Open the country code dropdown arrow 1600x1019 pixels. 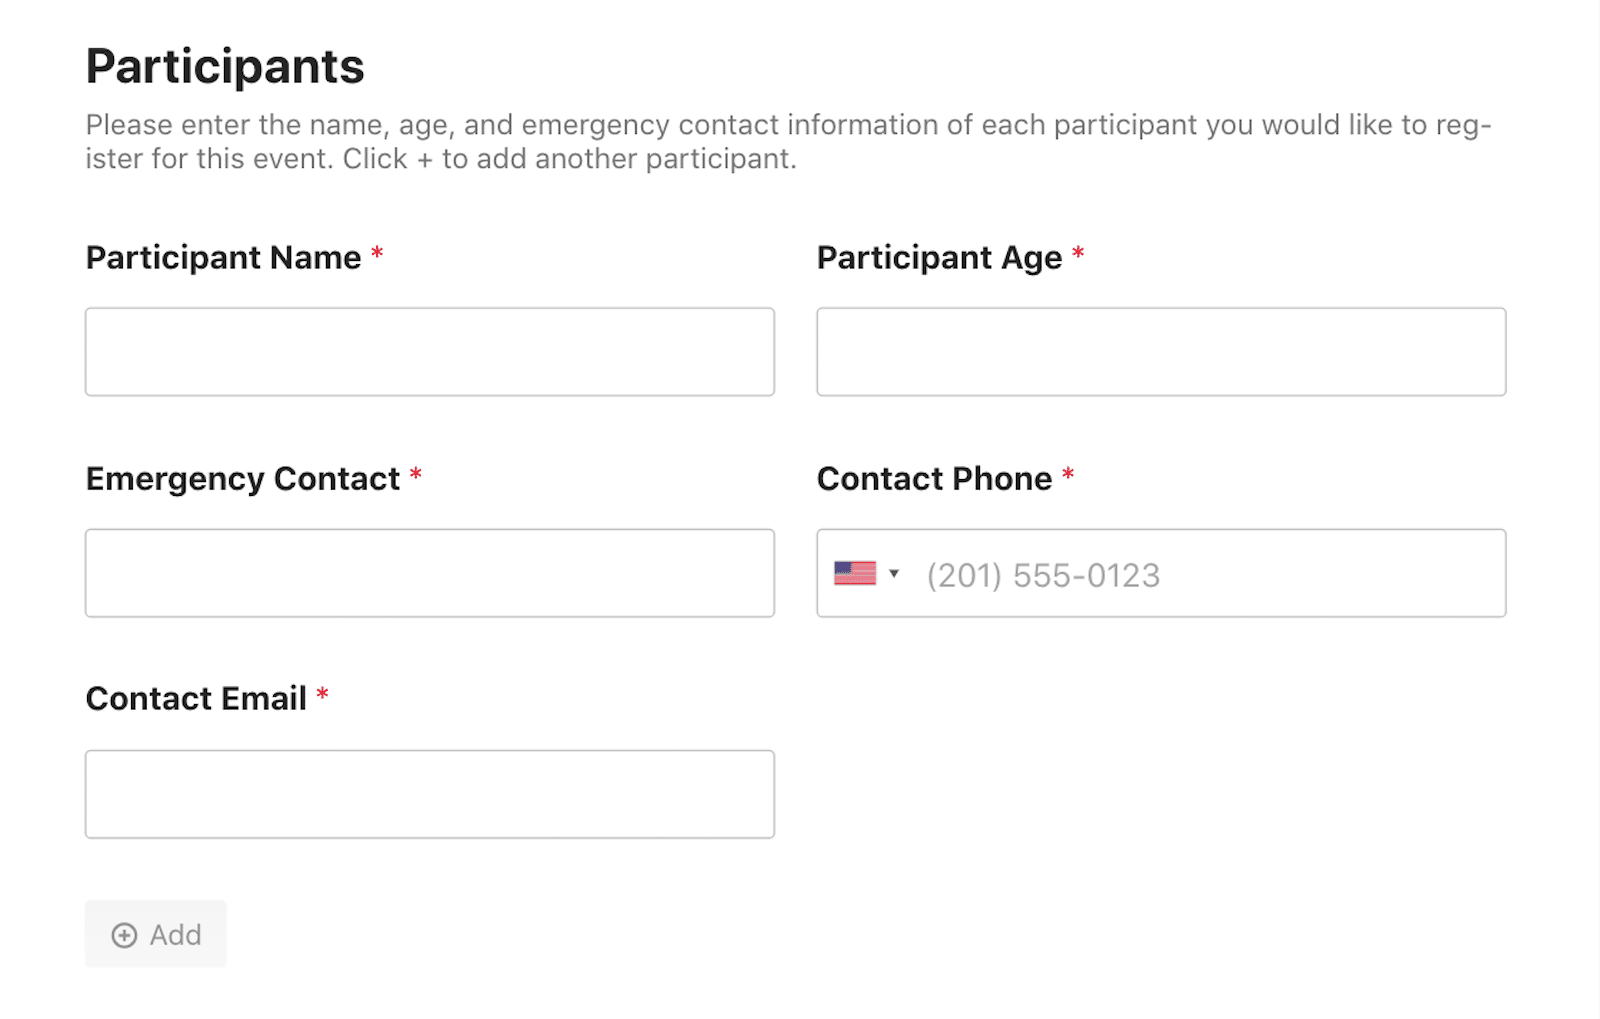click(894, 573)
